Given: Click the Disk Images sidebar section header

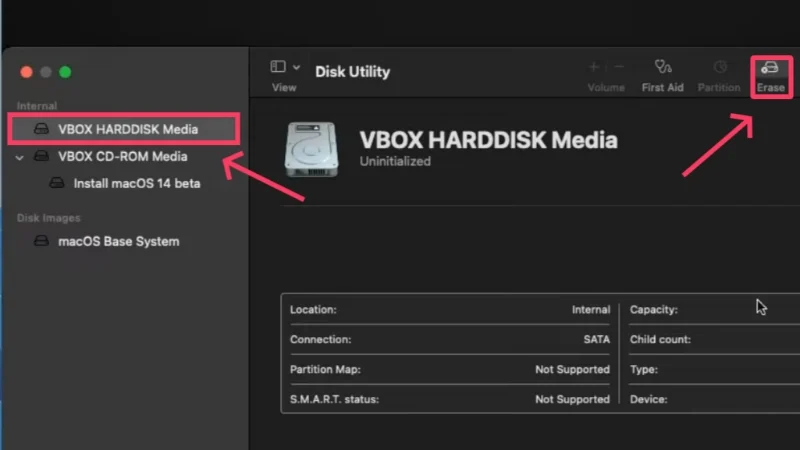Looking at the screenshot, I should [x=48, y=218].
